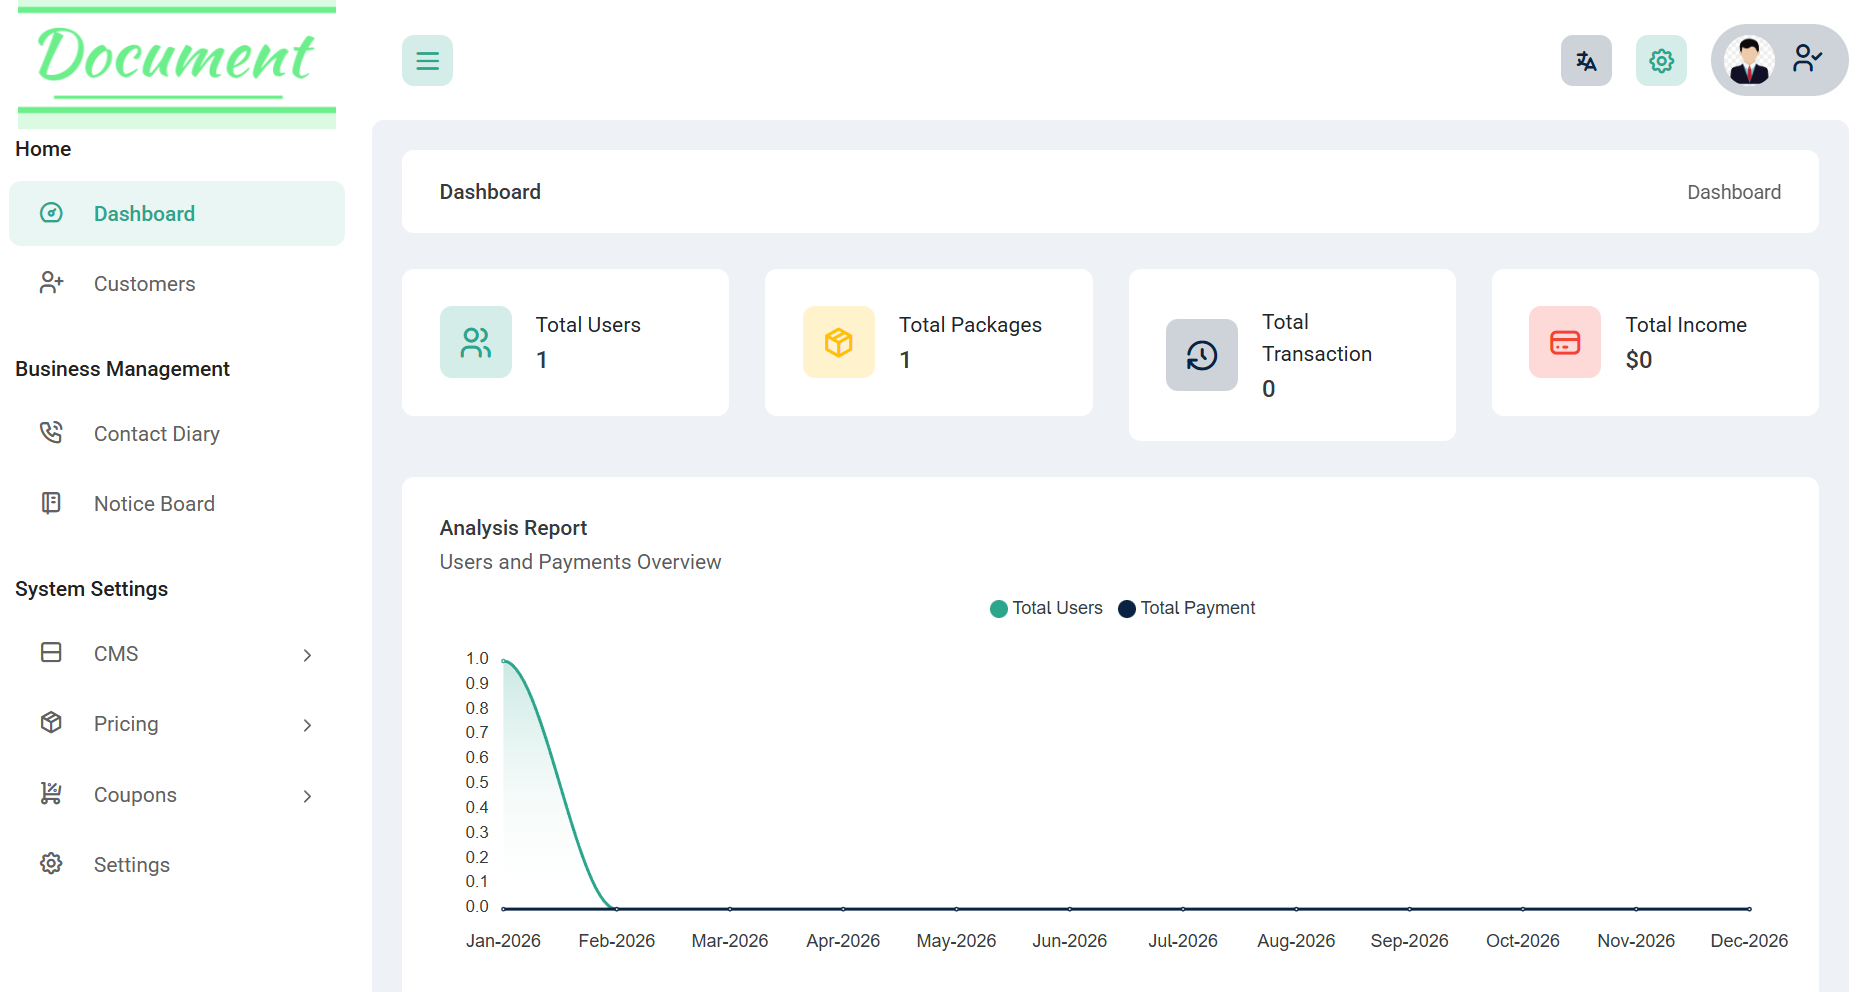Viewport: 1860px width, 992px height.
Task: Toggle Total Payment series in chart legend
Action: click(x=1187, y=608)
